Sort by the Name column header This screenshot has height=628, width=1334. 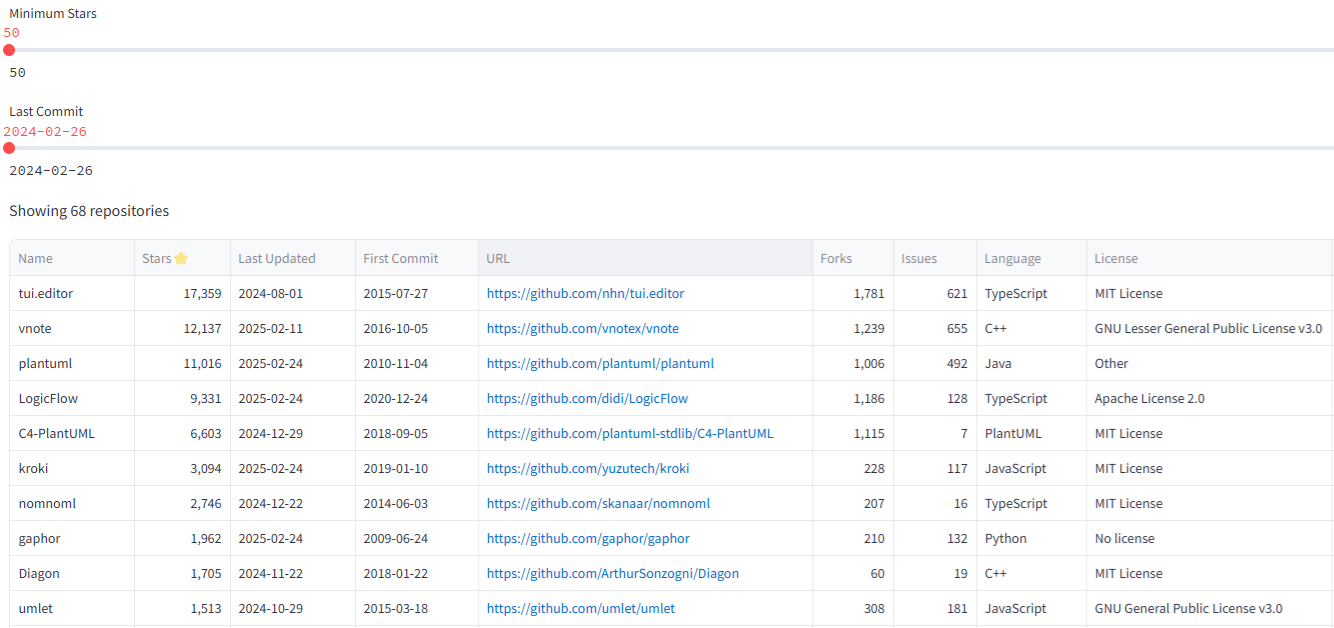pyautogui.click(x=72, y=258)
